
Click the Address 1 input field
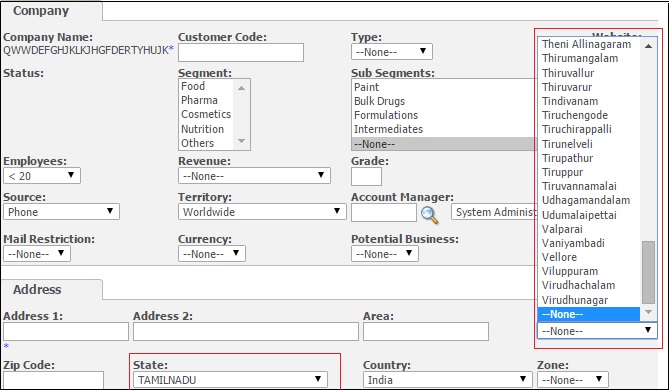point(66,332)
